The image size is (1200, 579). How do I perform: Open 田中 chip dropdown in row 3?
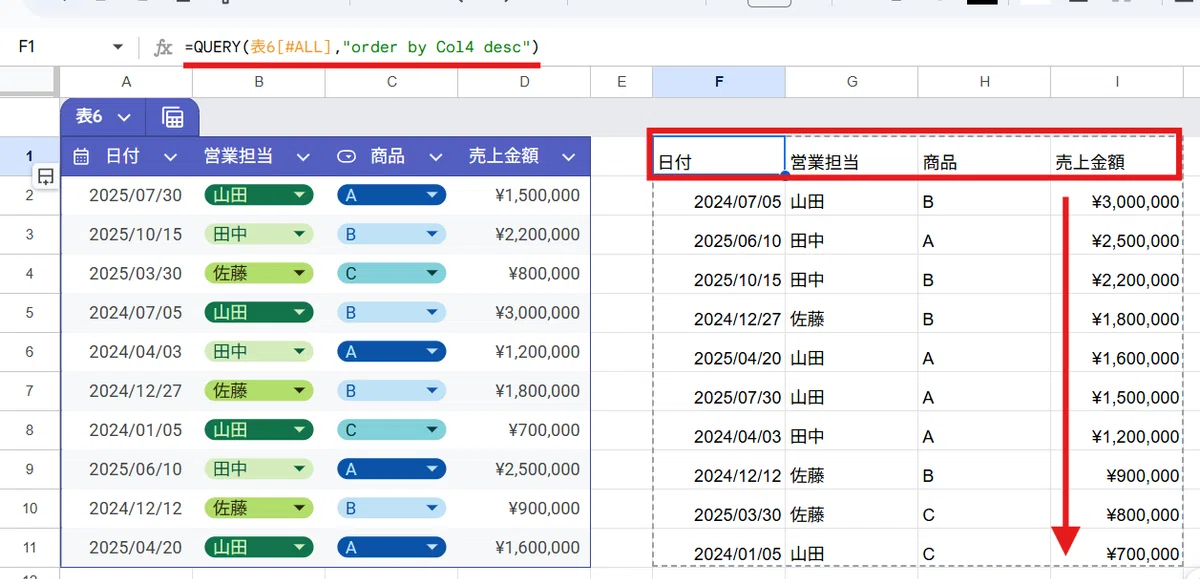(298, 234)
